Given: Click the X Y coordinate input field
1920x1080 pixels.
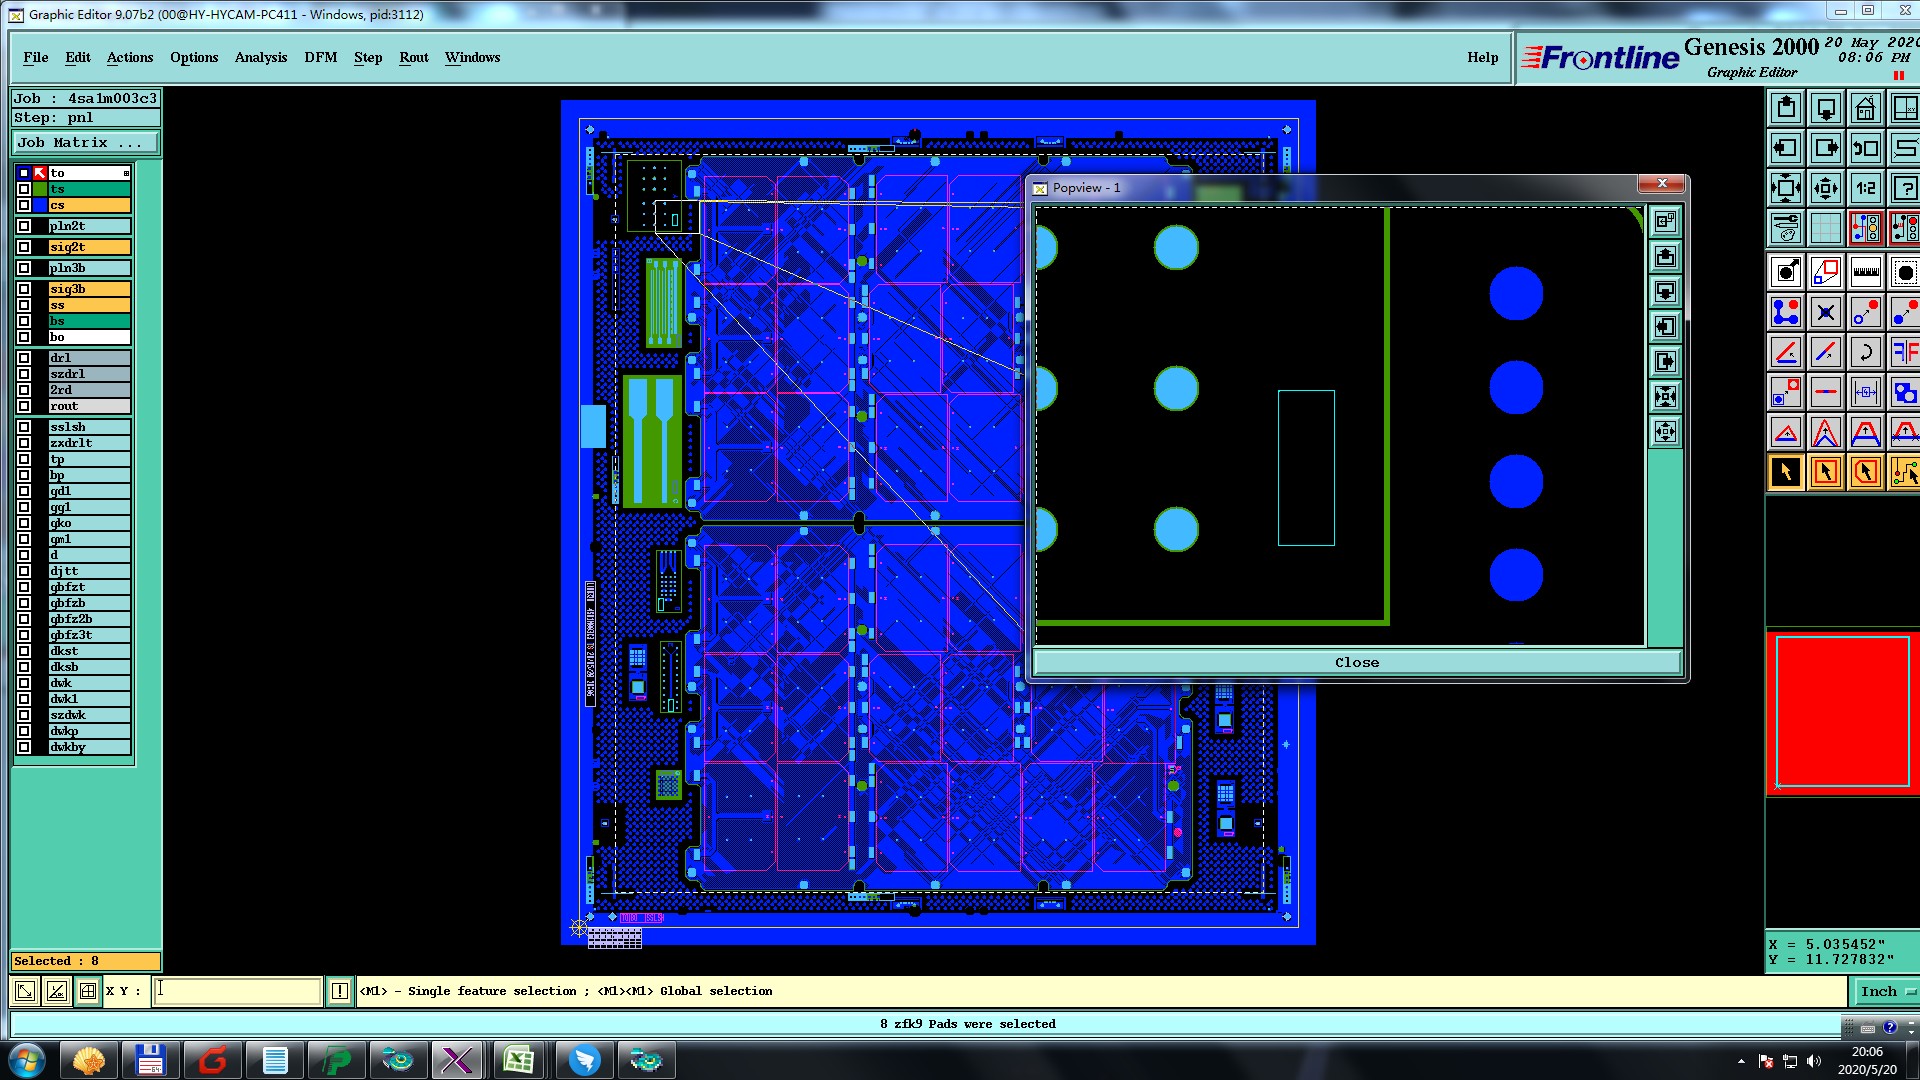Looking at the screenshot, I should click(238, 991).
